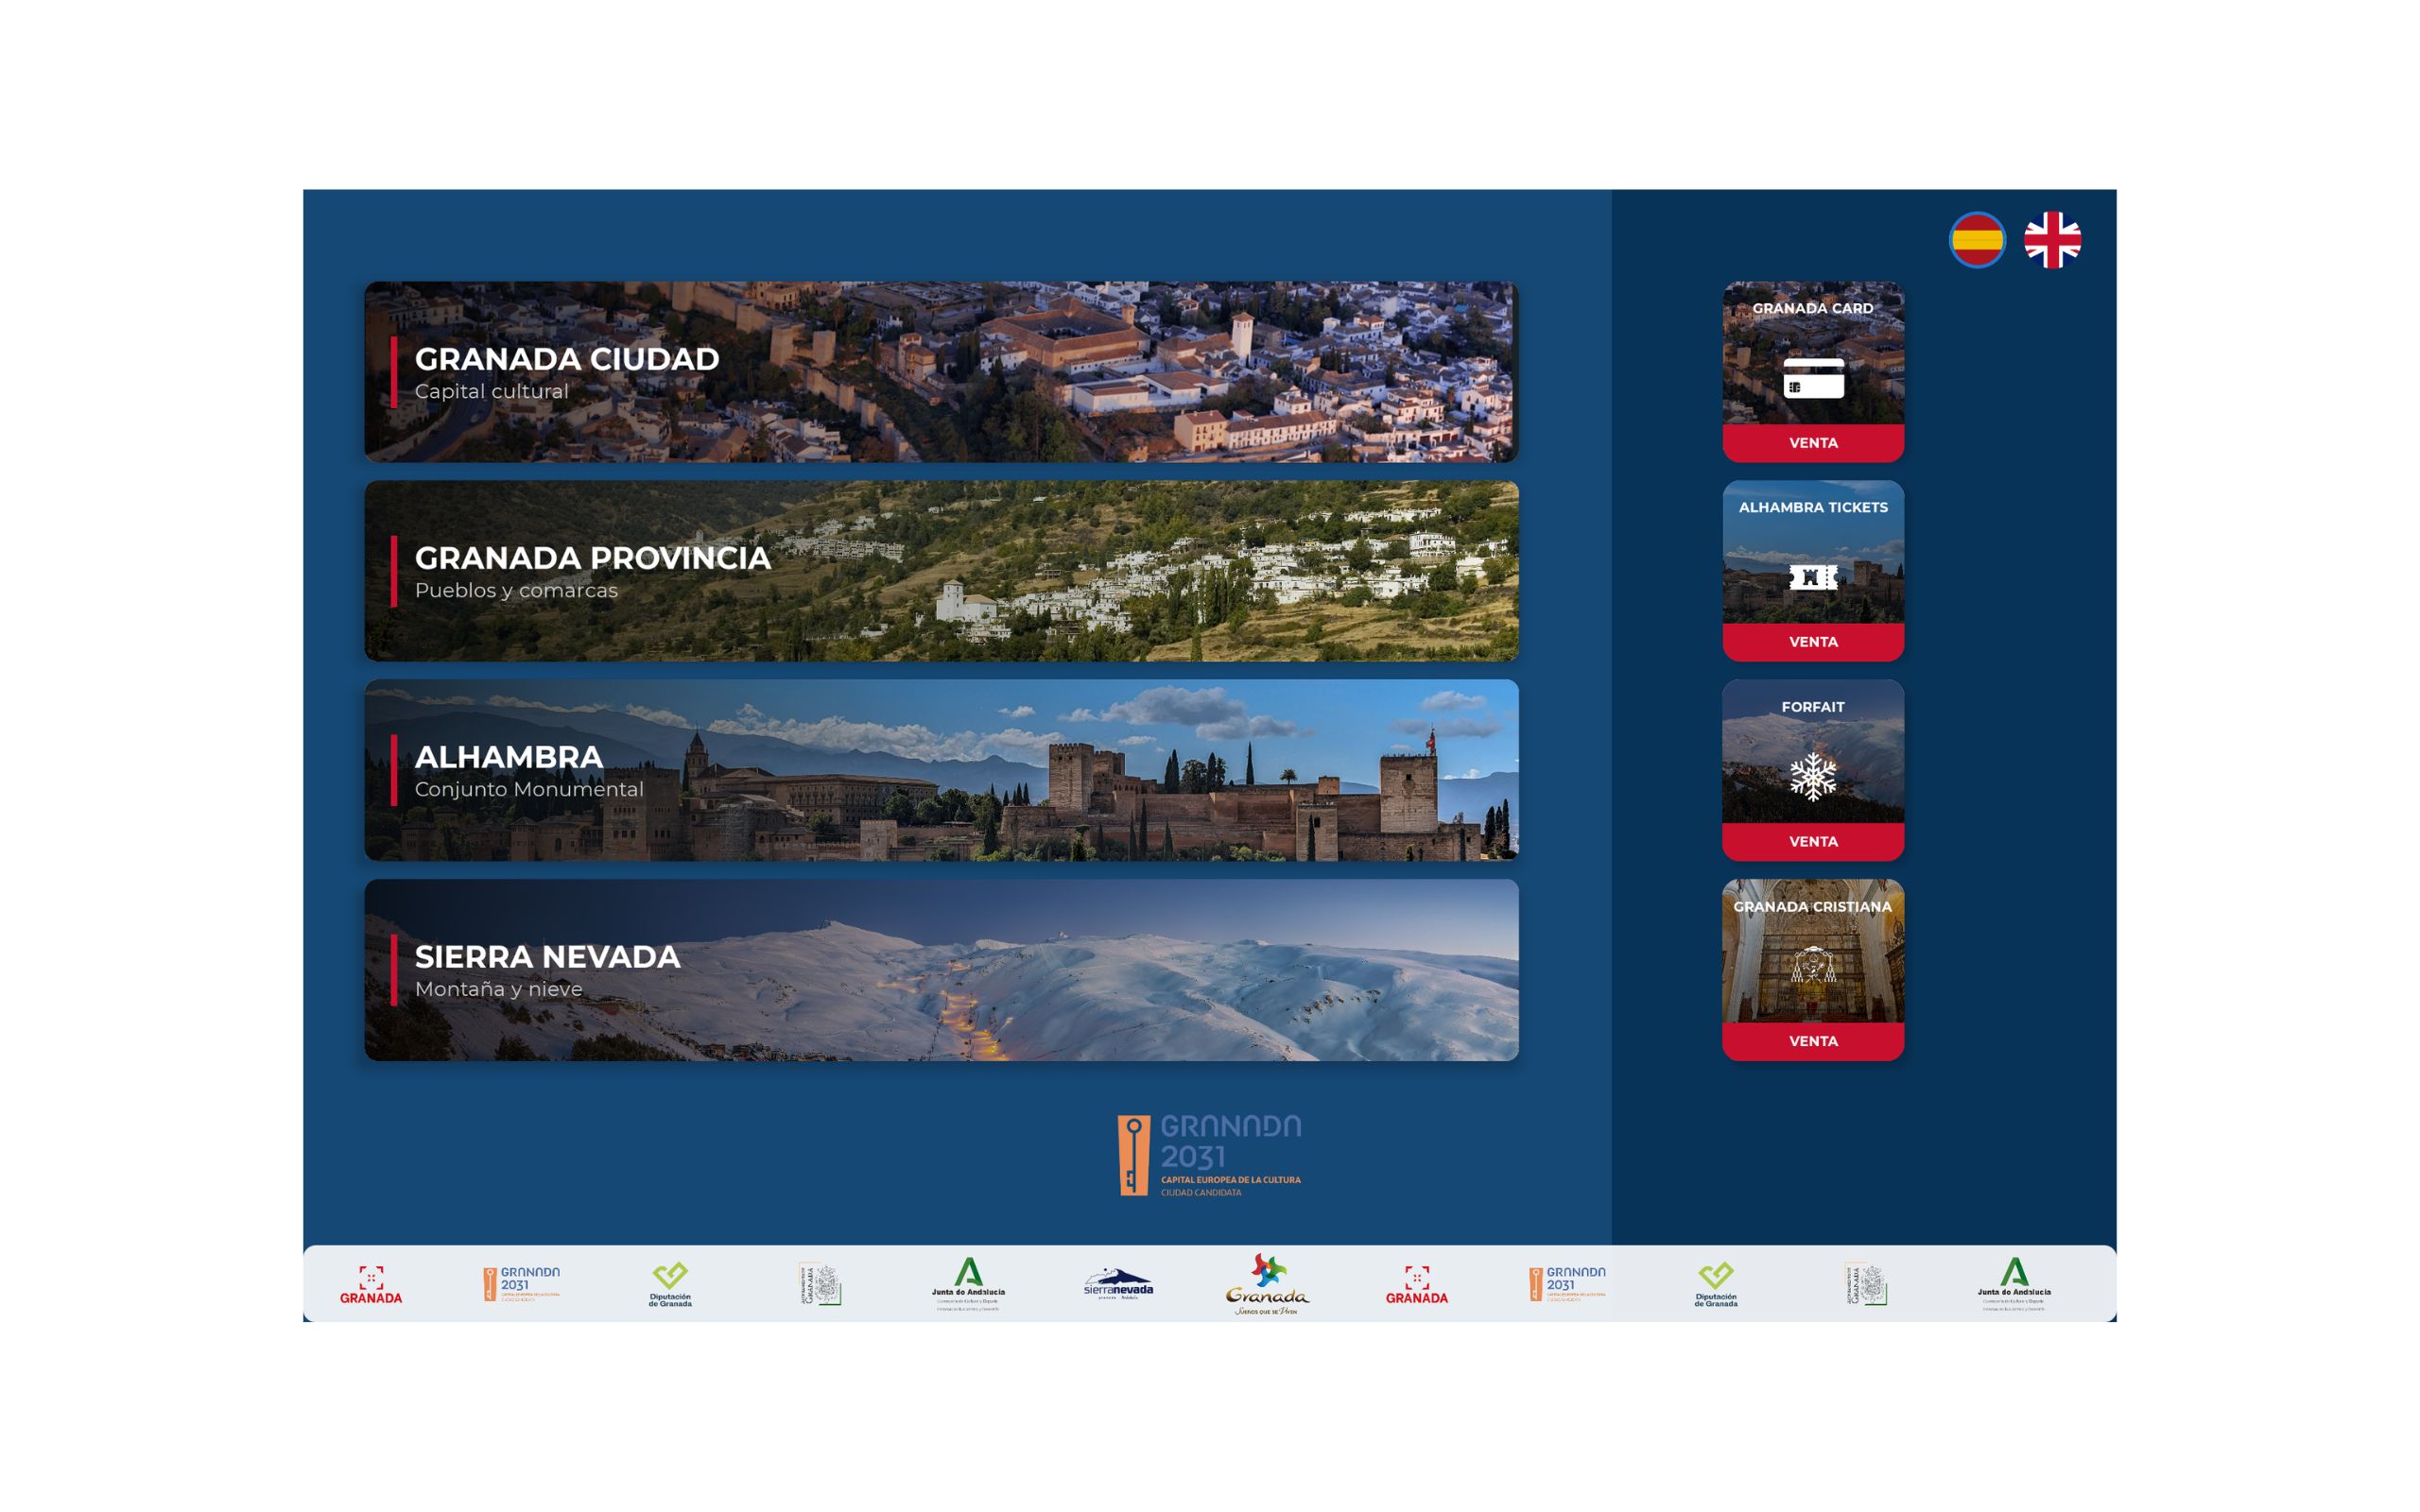Click Venta button under Alhambra Tickets
2420x1512 pixels.
(x=1813, y=642)
